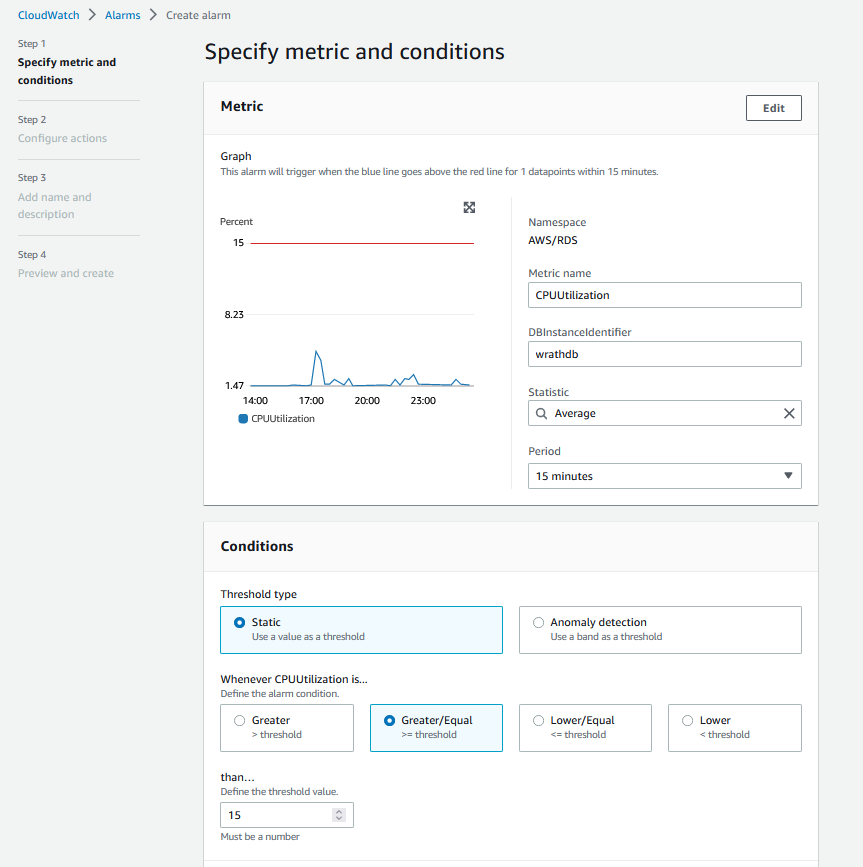Viewport: 863px width, 867px height.
Task: Click the Edit metric button
Action: tap(773, 108)
